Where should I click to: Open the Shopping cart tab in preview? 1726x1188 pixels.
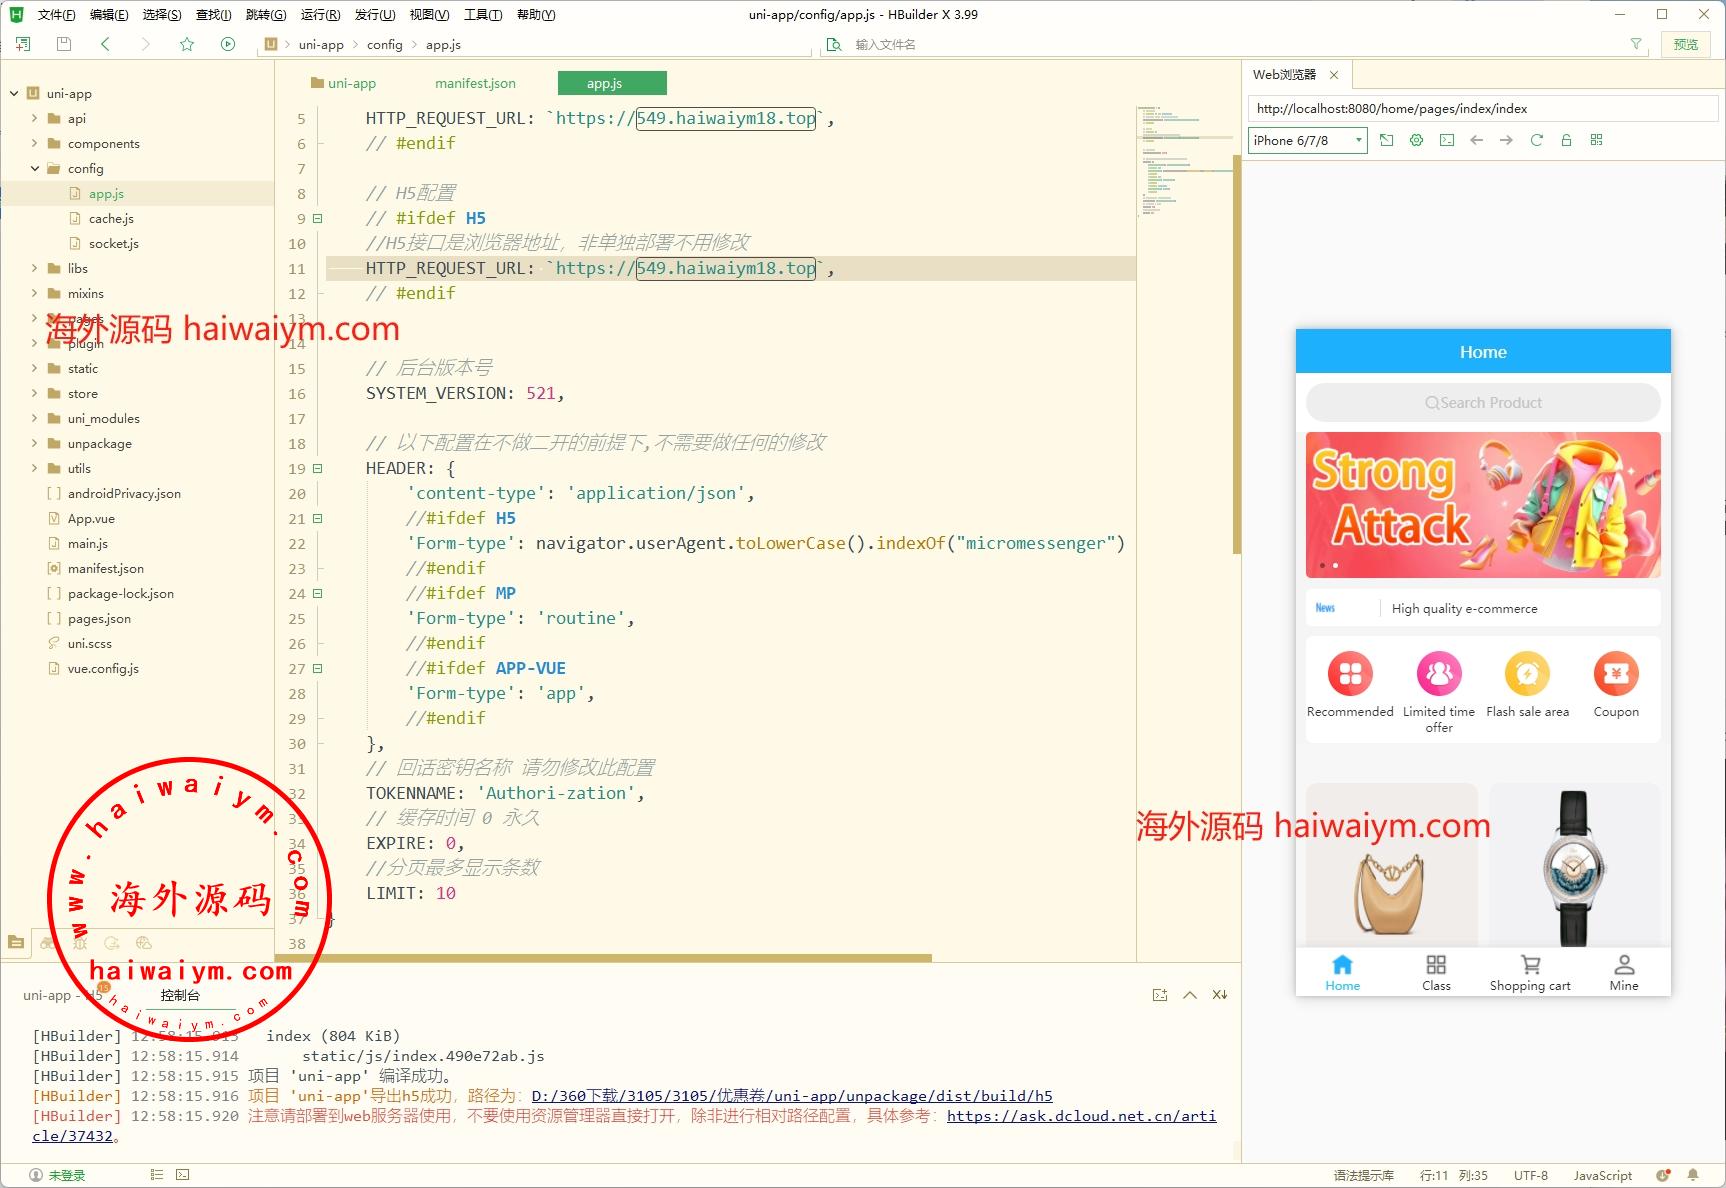click(1529, 972)
